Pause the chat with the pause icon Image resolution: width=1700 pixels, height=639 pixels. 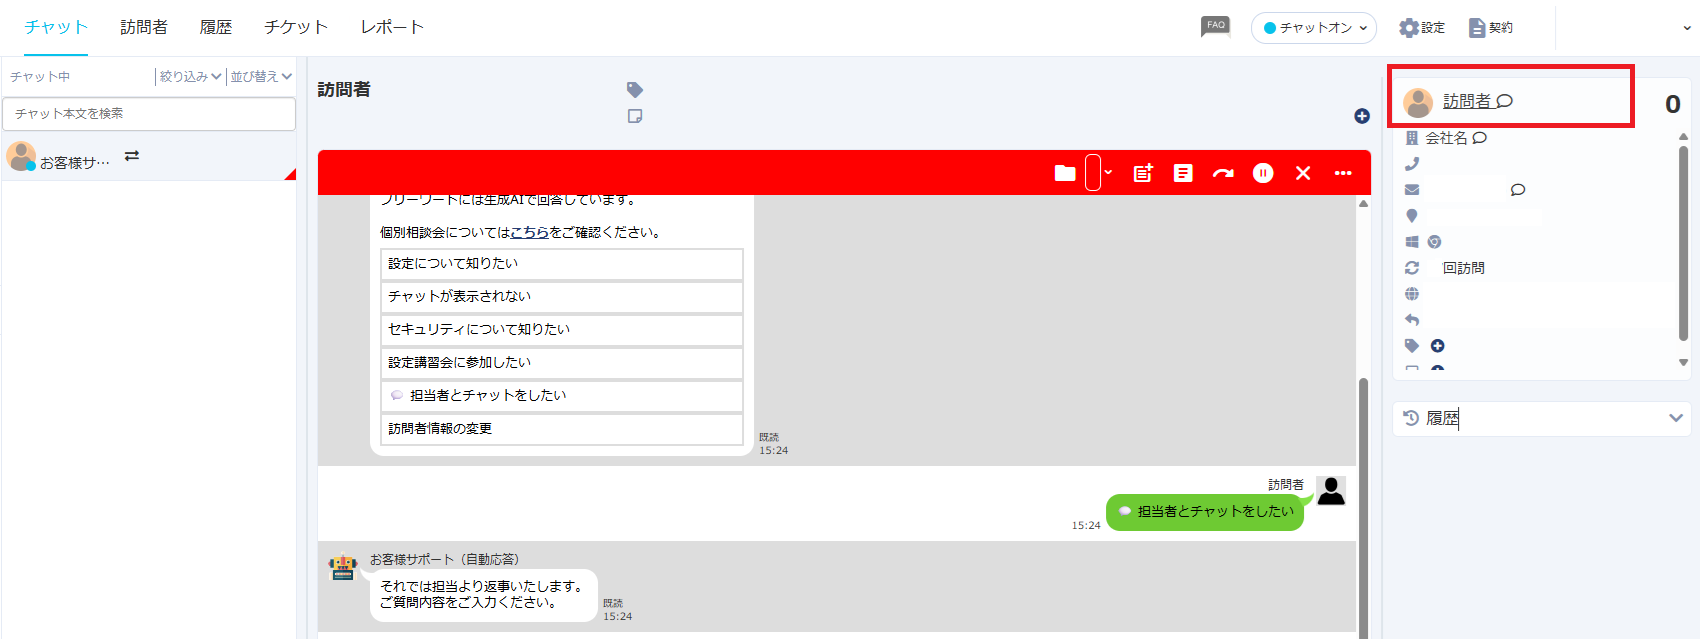click(x=1263, y=173)
